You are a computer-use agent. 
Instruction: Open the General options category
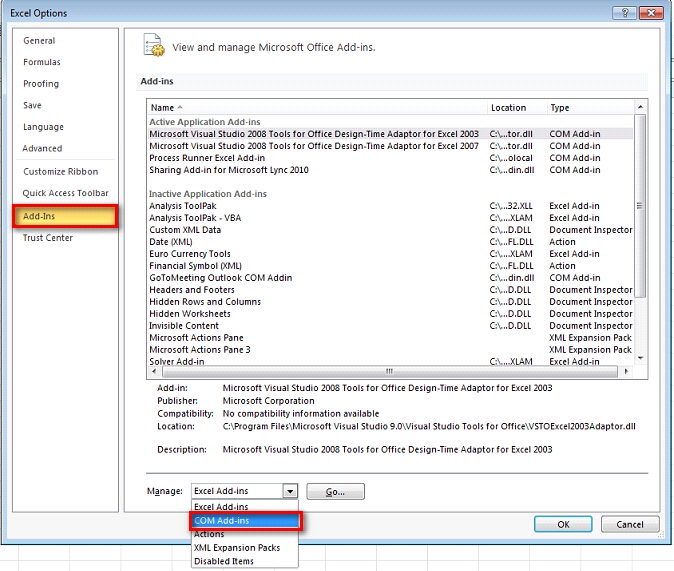coord(40,41)
